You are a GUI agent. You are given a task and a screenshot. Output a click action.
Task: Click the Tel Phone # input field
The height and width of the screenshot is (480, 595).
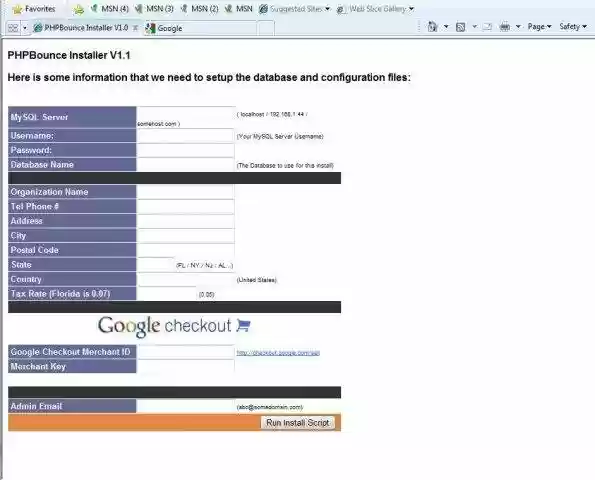[x=186, y=206]
